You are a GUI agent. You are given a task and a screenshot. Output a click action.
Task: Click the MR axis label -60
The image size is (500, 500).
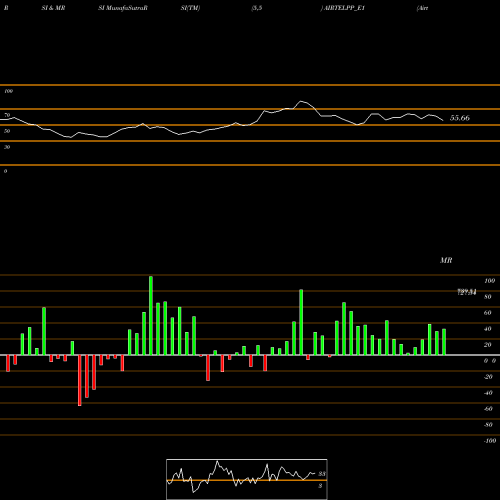[x=488, y=409]
